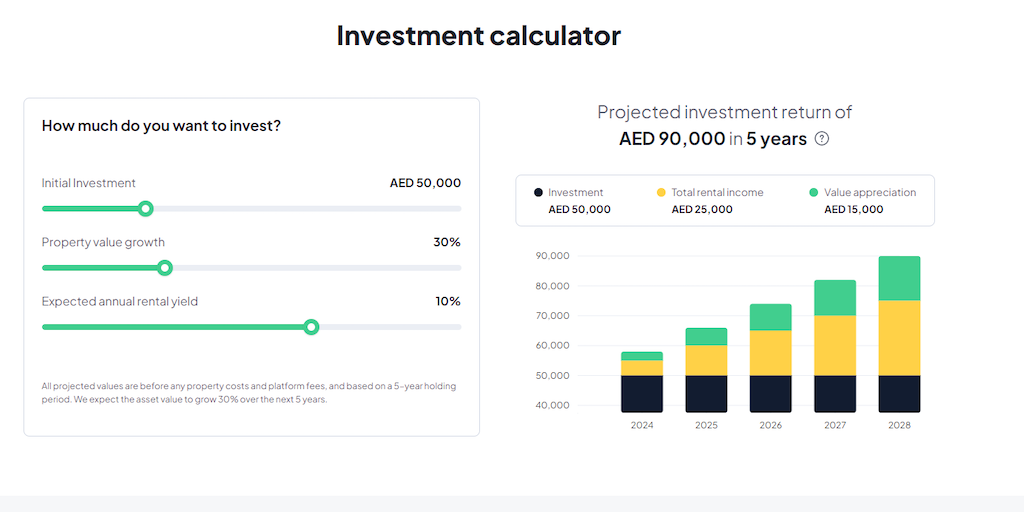Click the dark Investment legend dot
The width and height of the screenshot is (1024, 512).
pos(539,192)
